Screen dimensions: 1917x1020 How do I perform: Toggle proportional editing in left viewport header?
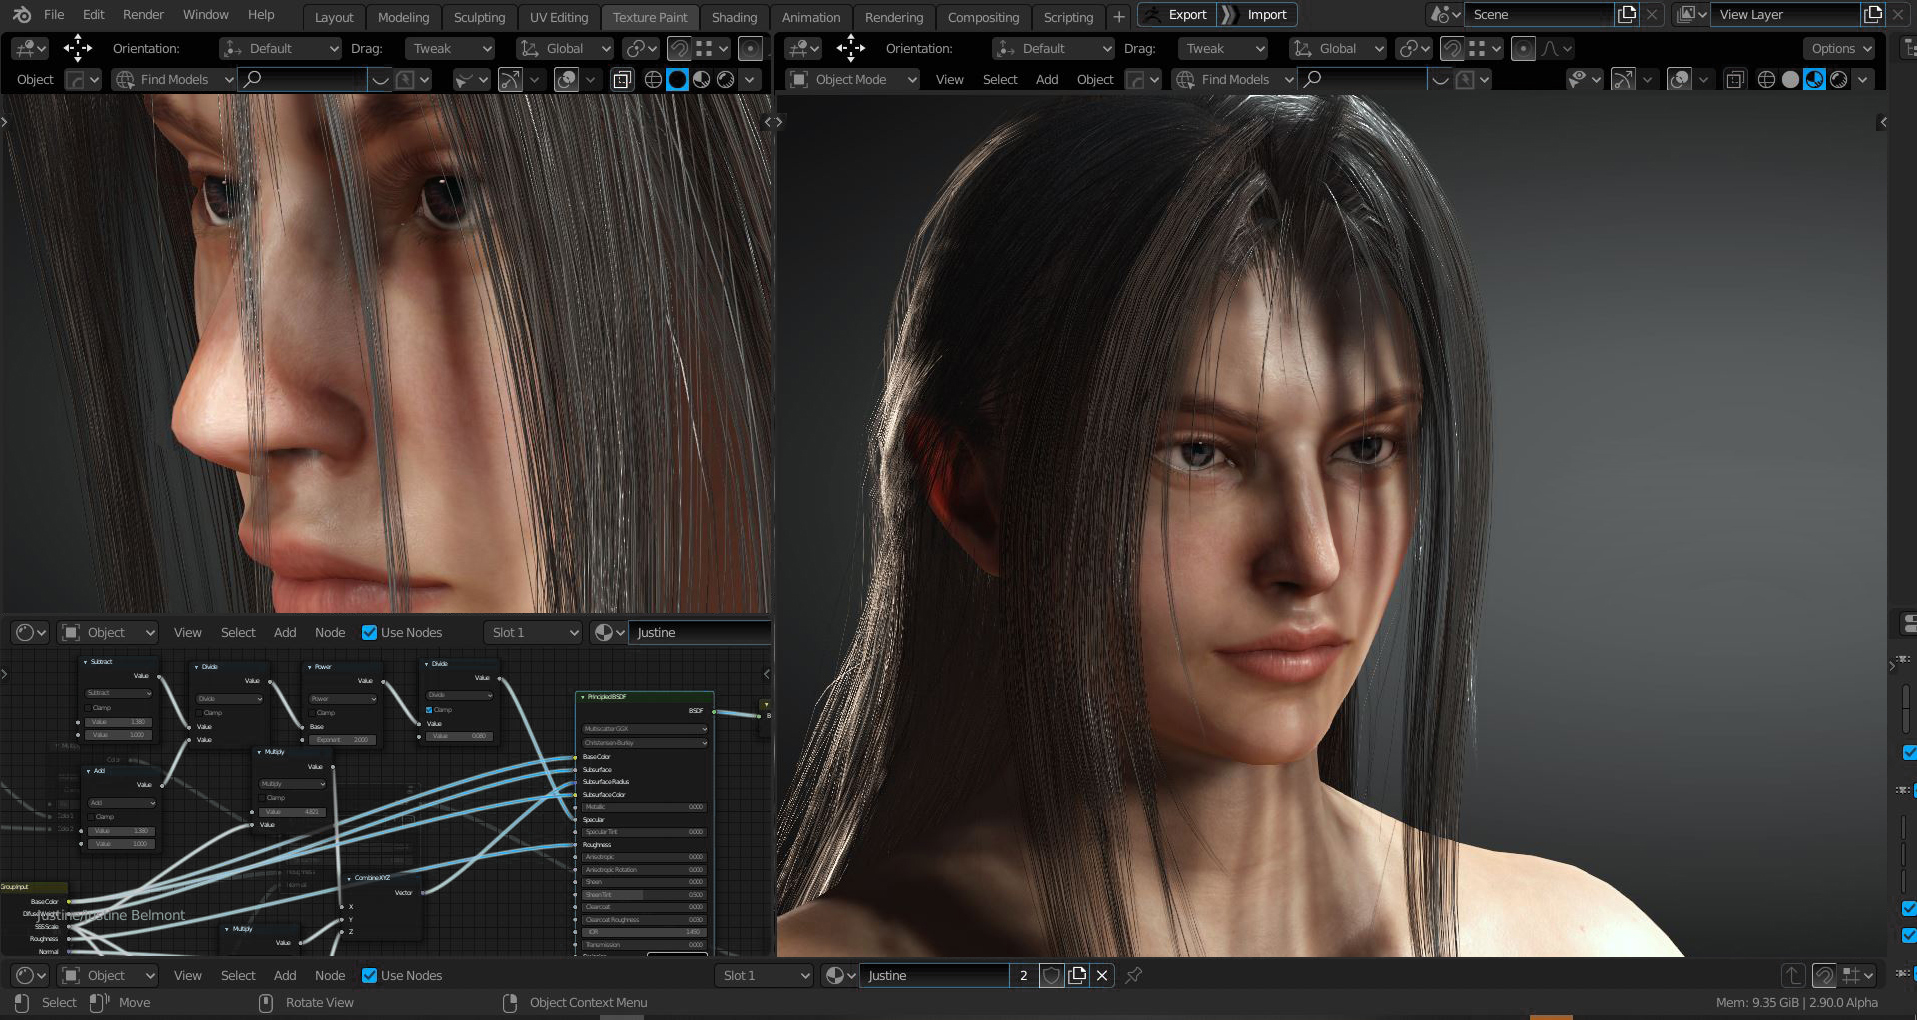pyautogui.click(x=749, y=48)
